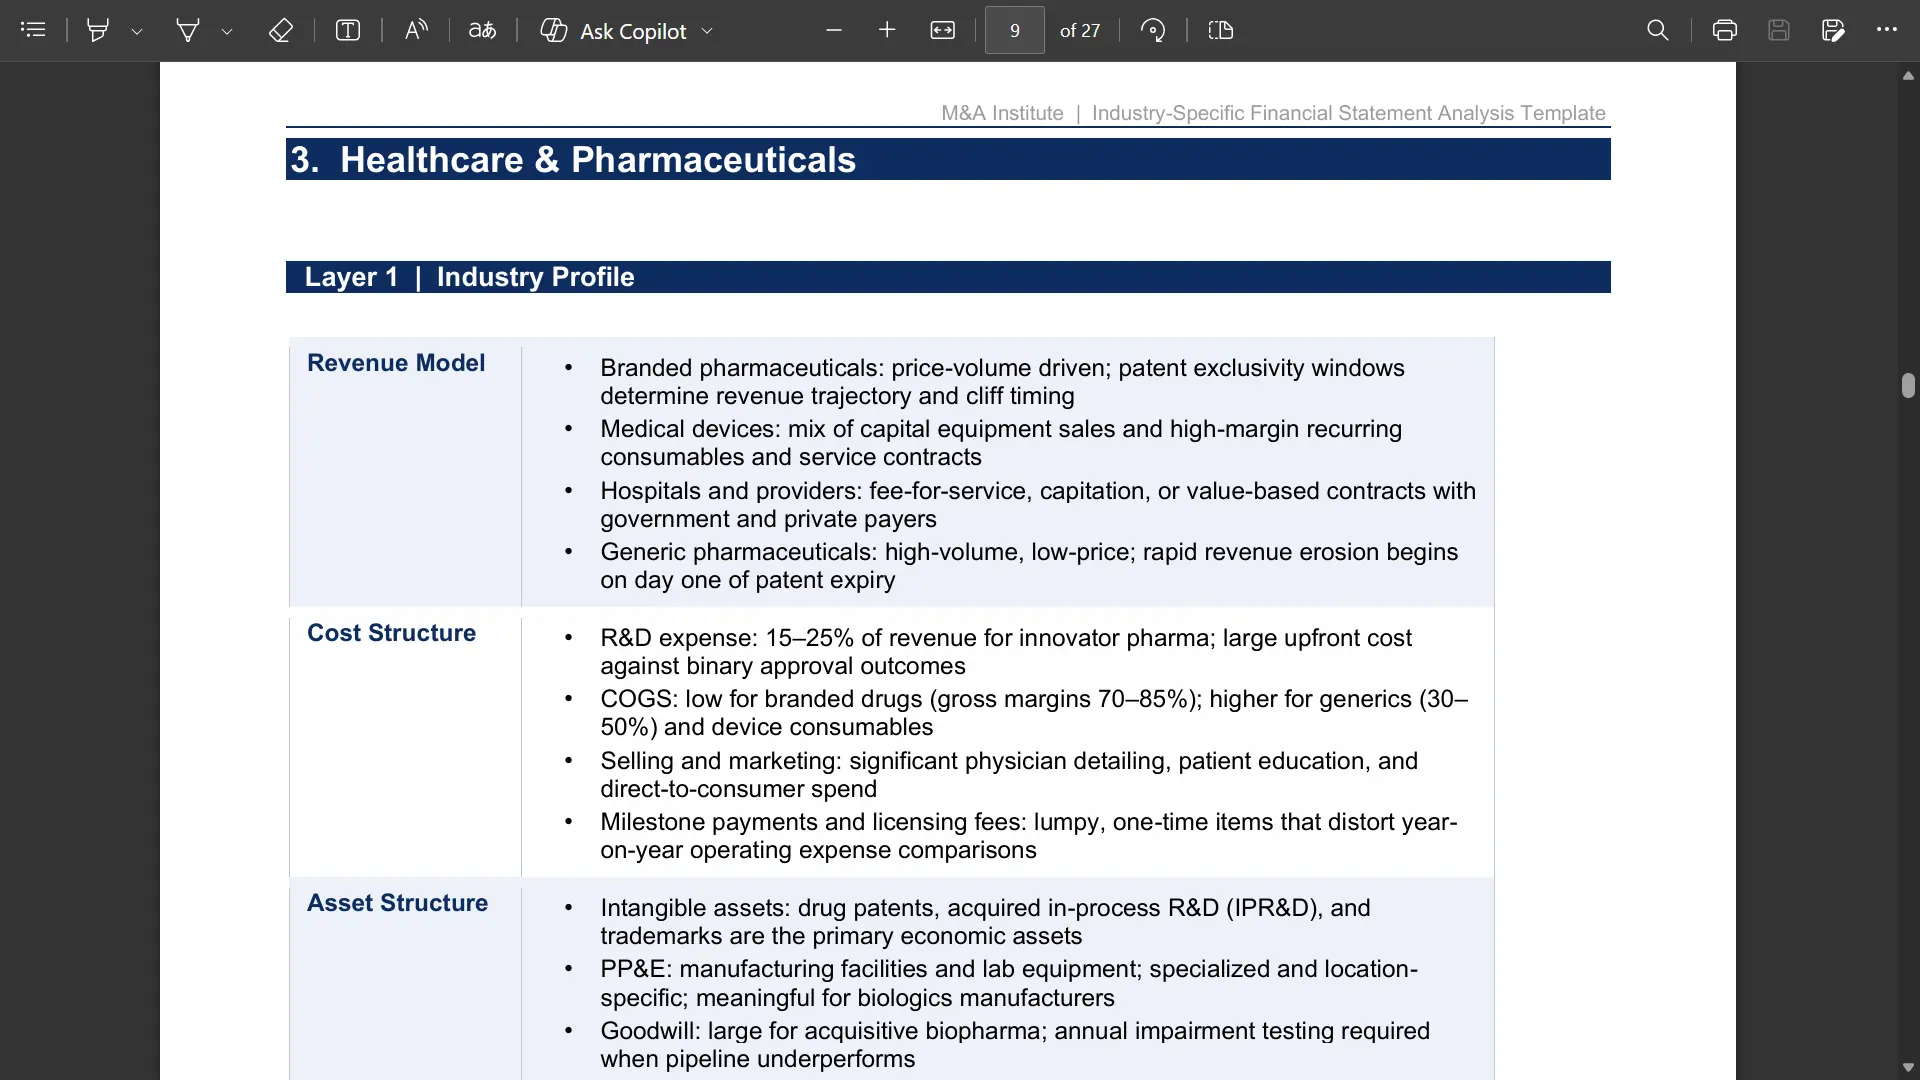This screenshot has height=1080, width=1920.
Task: Open the find in document search
Action: tap(1658, 30)
